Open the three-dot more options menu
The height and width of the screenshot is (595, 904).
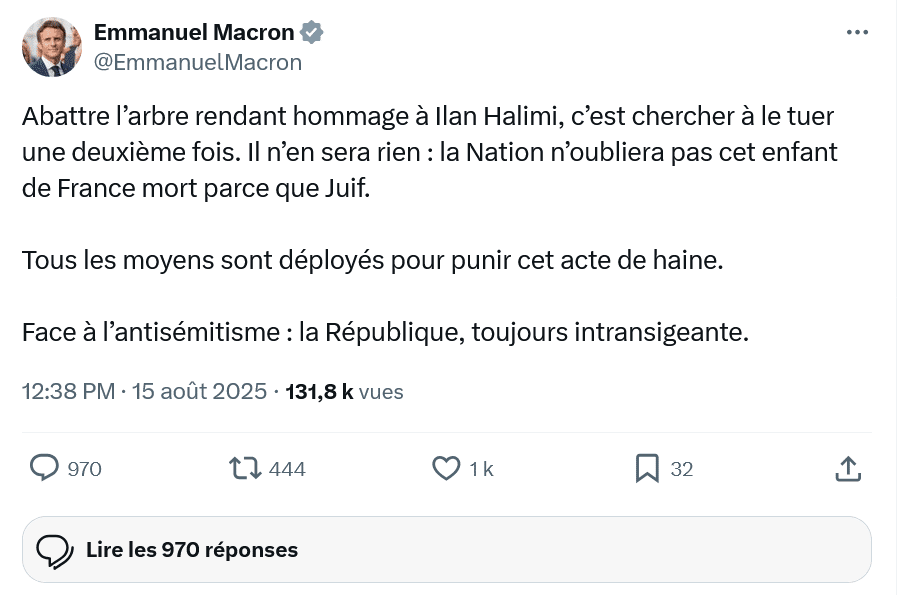(x=857, y=32)
